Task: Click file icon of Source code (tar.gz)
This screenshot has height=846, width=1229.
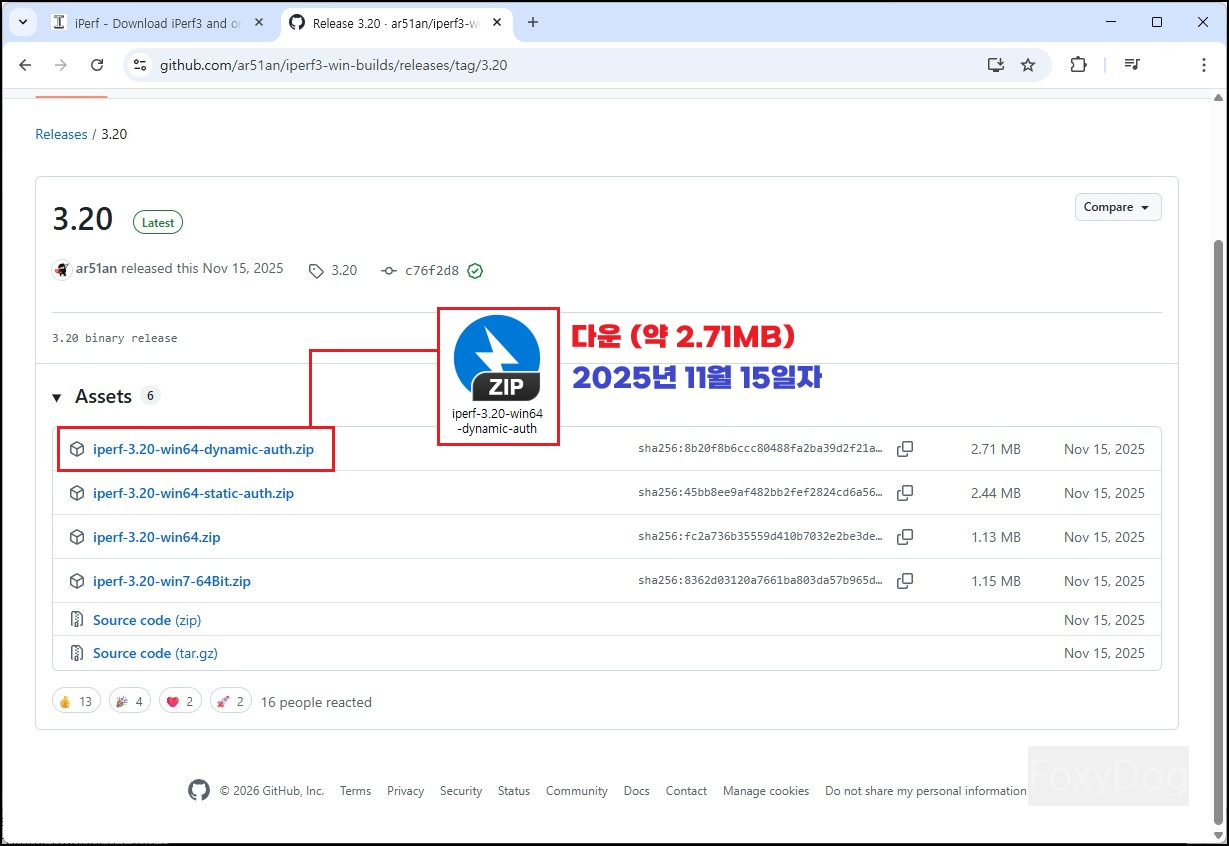Action: pyautogui.click(x=77, y=653)
